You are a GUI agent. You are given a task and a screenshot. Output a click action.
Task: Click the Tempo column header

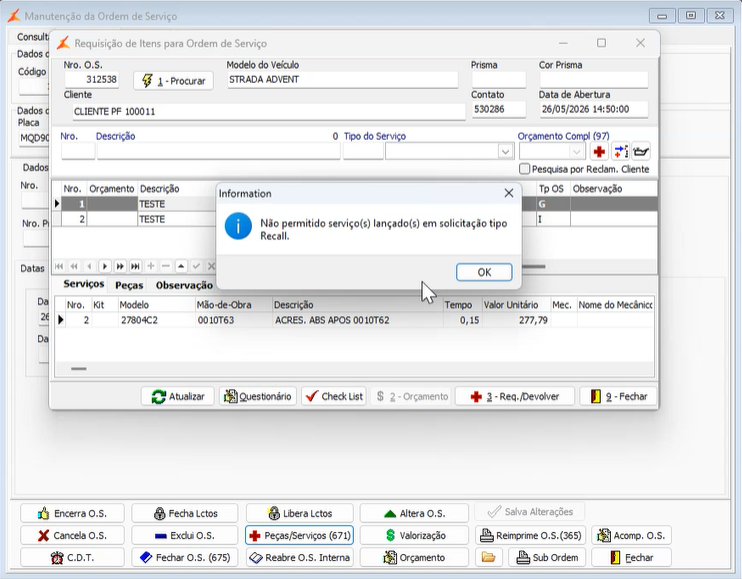tap(462, 305)
